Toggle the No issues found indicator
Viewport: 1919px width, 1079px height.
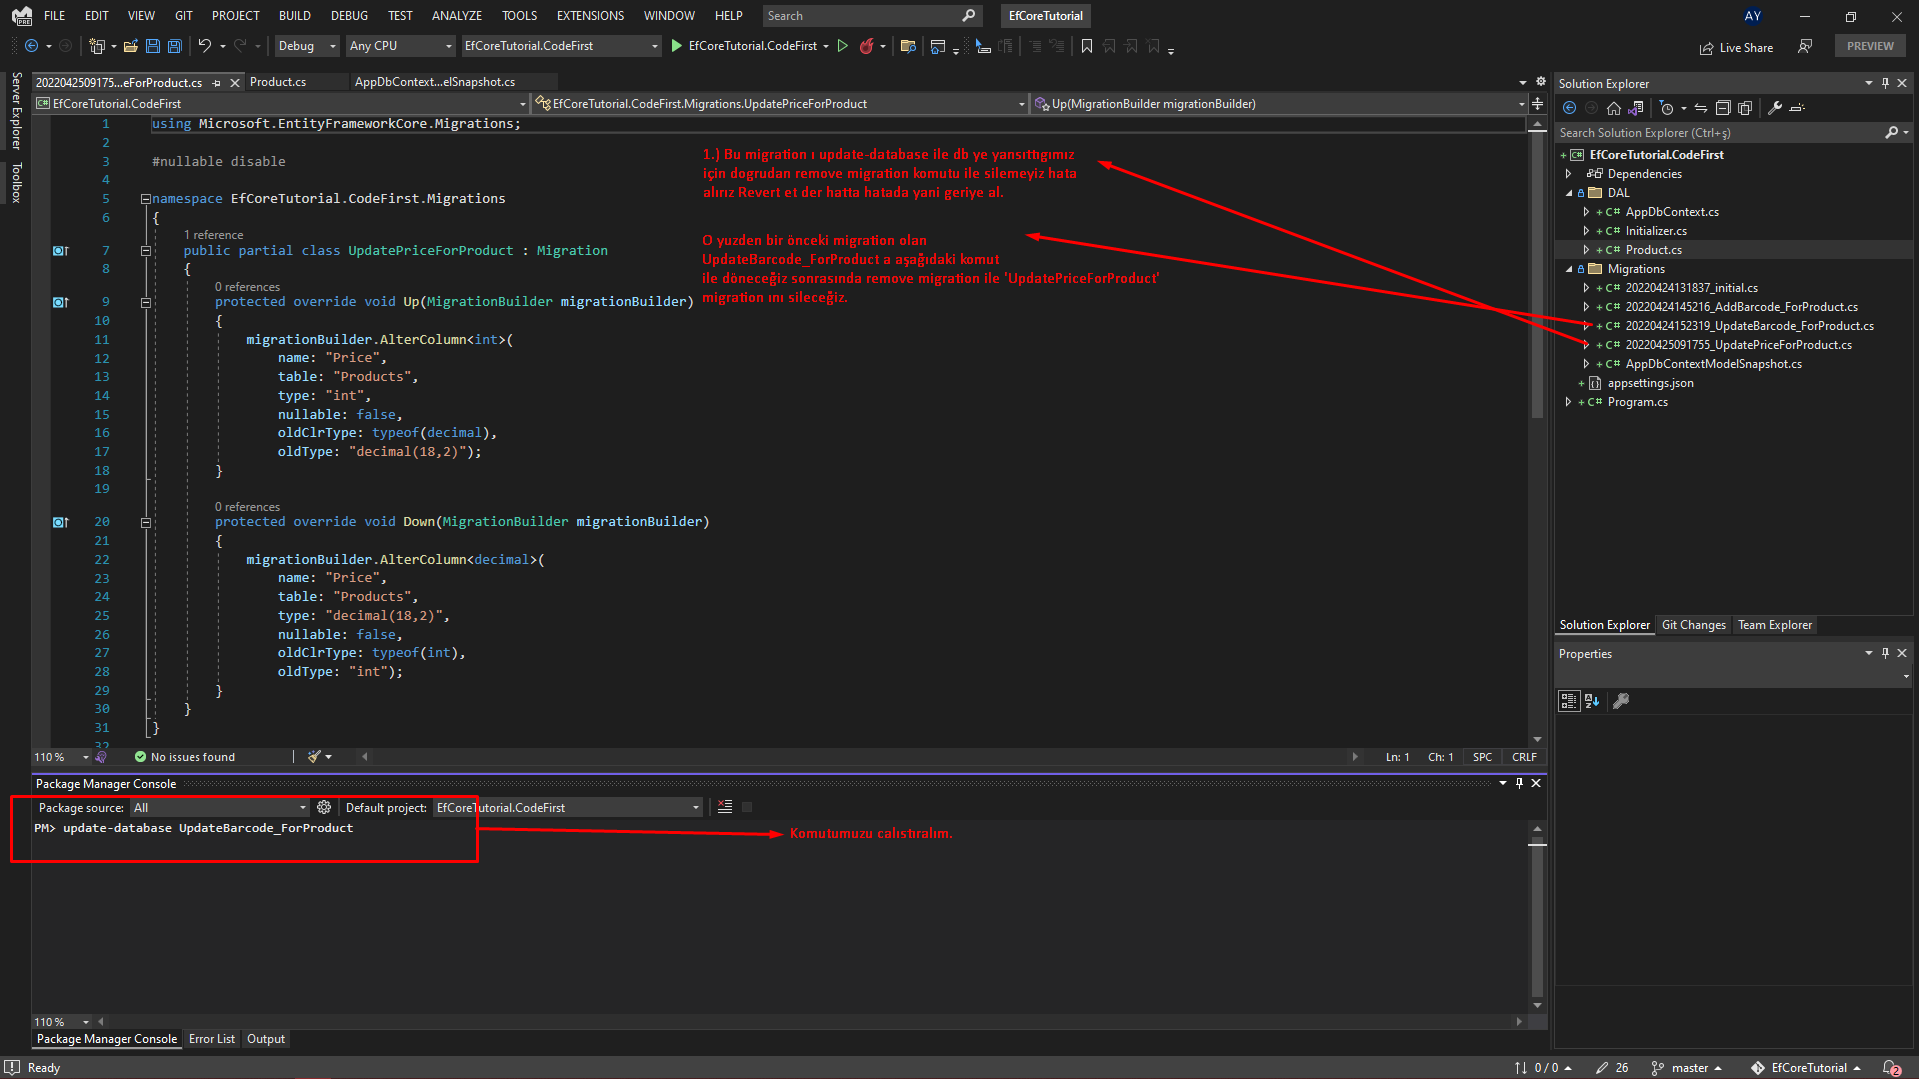185,757
